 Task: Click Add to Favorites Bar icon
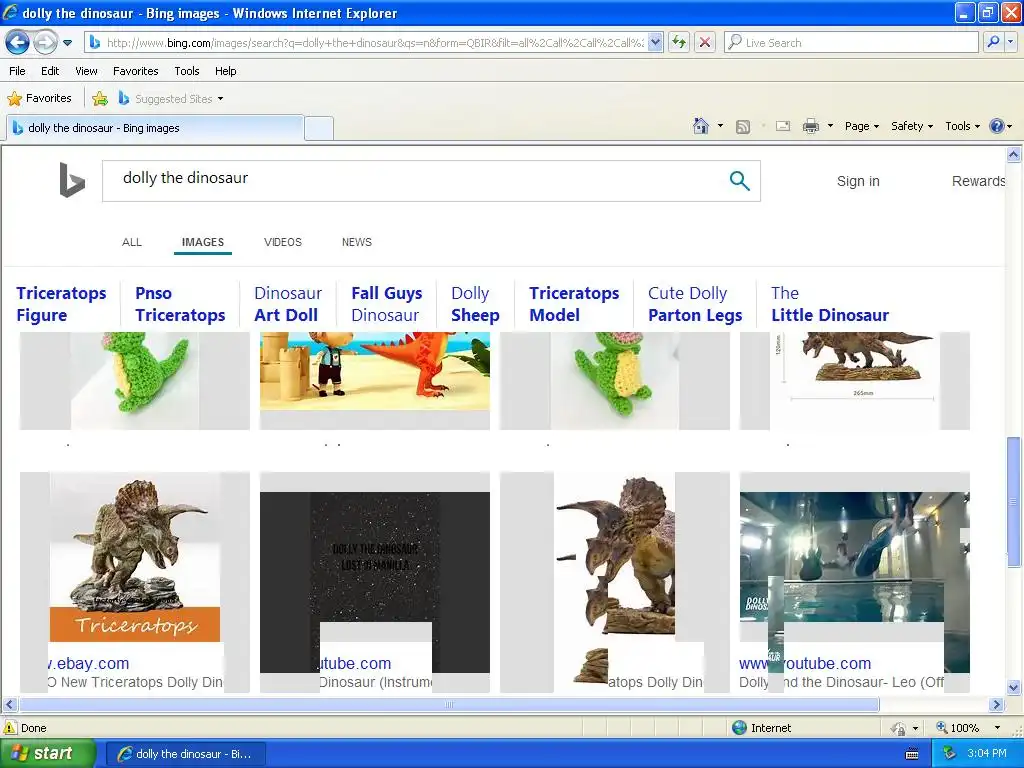click(x=100, y=99)
